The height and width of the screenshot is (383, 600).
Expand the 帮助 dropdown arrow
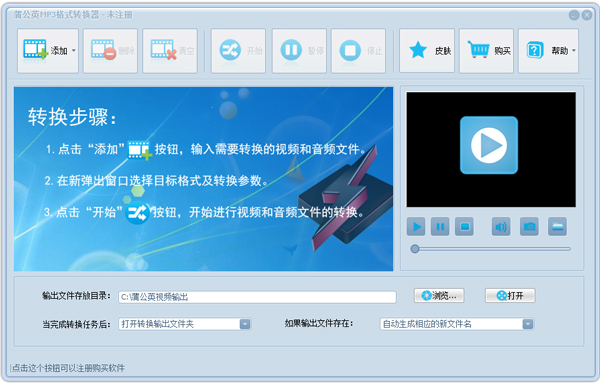[x=574, y=51]
